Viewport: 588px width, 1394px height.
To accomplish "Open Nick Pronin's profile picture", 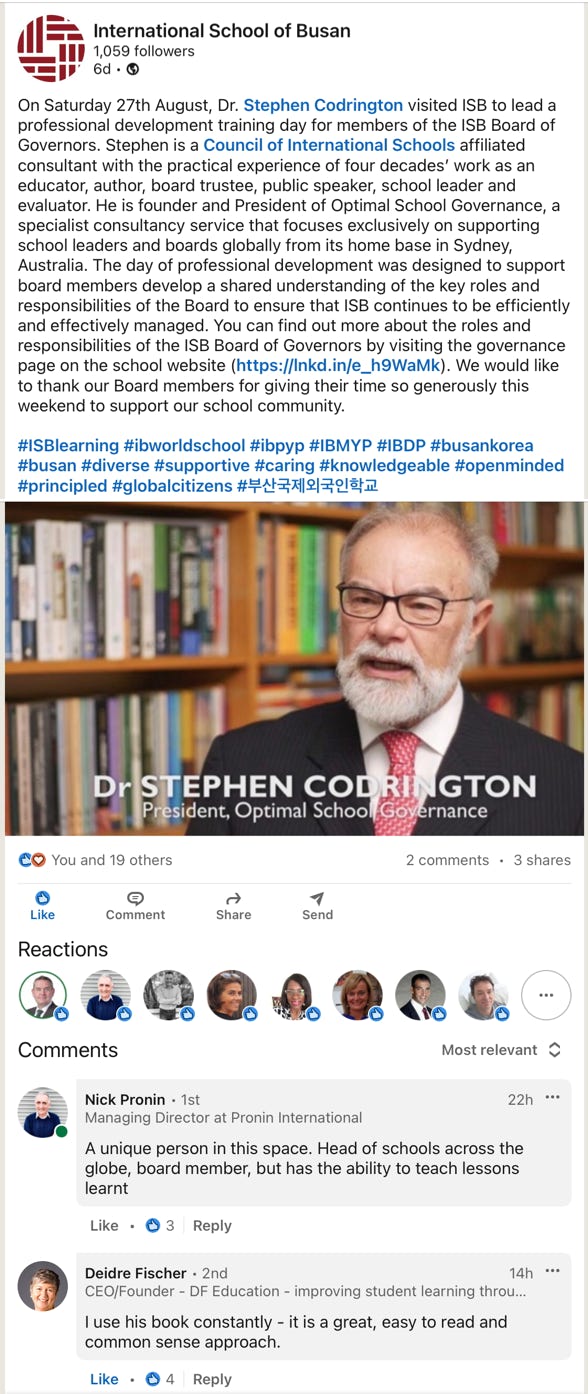I will [43, 1112].
